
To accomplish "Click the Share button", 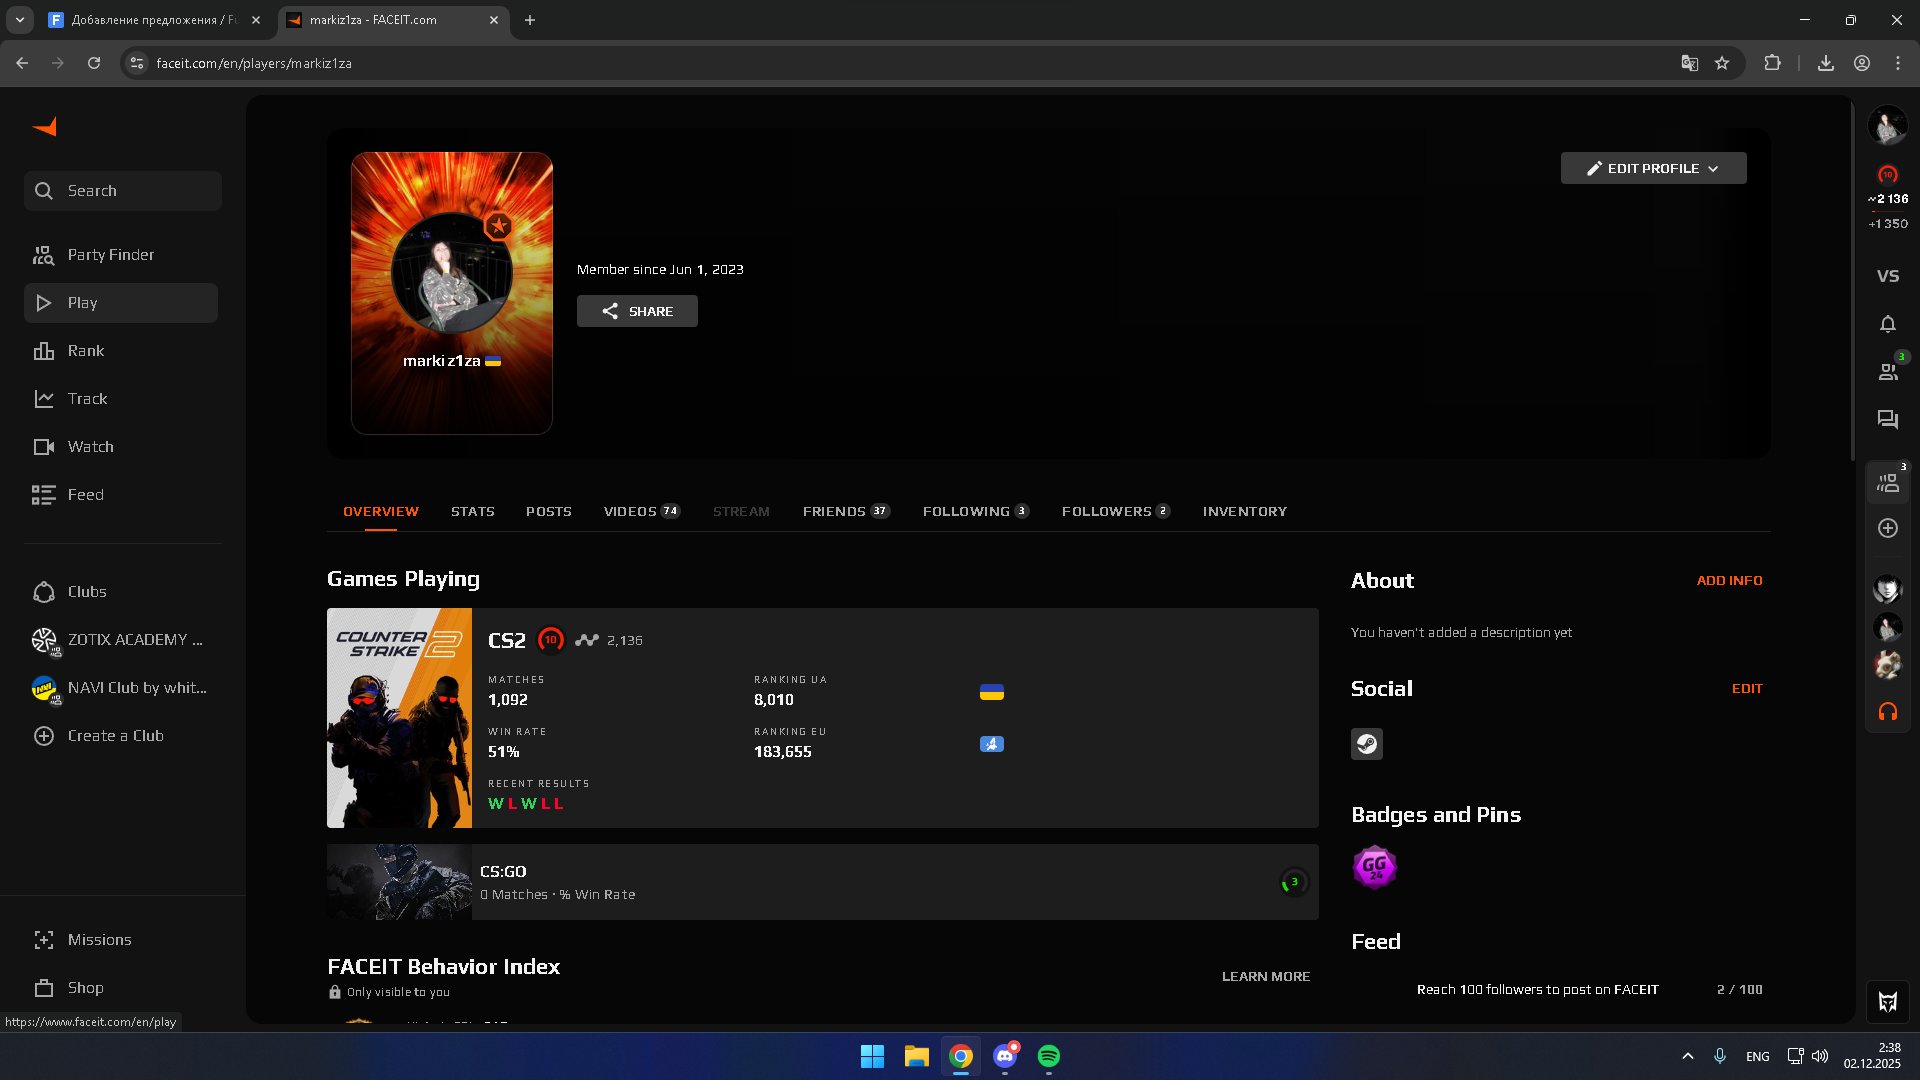I will pos(637,311).
